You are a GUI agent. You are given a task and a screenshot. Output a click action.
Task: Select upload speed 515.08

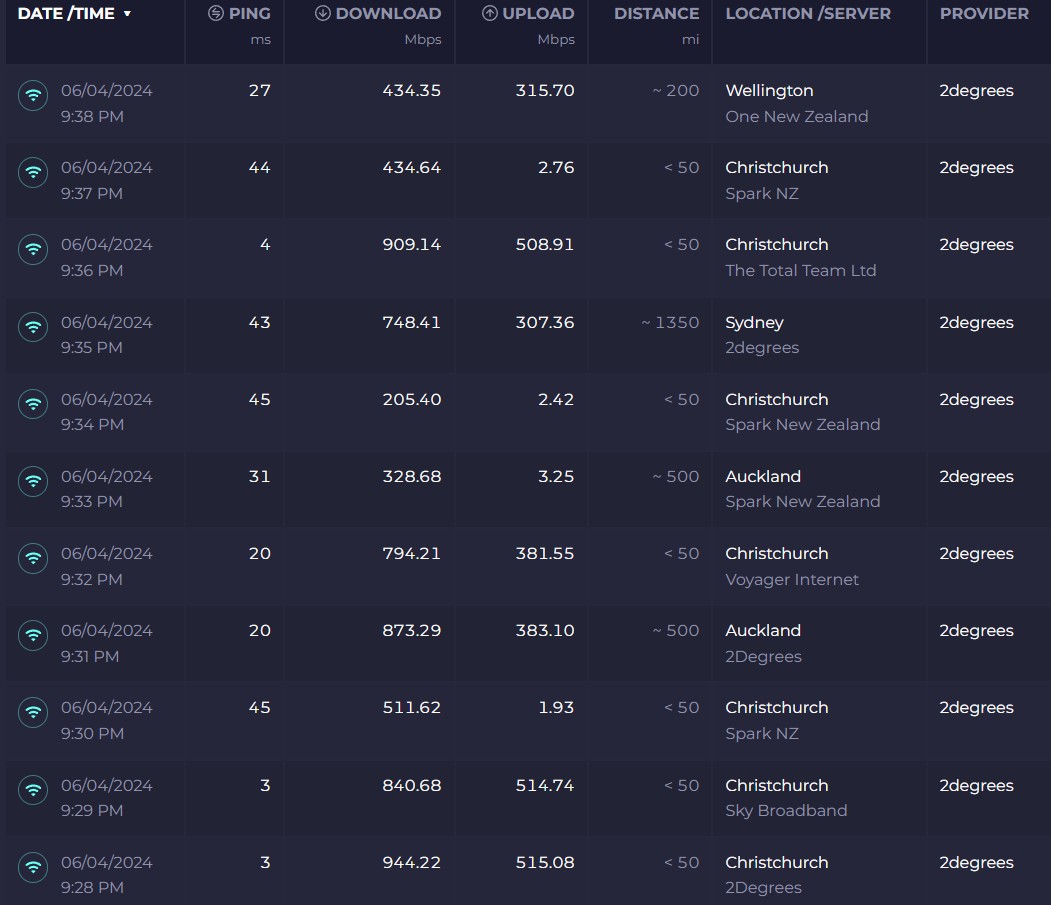click(x=545, y=863)
